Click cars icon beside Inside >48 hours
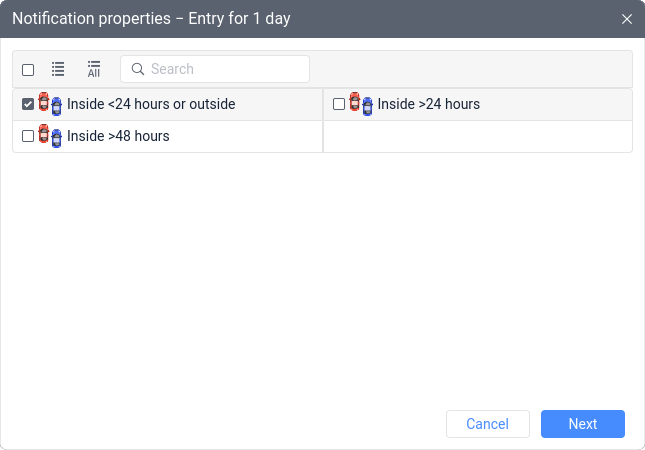This screenshot has width=645, height=450. [50, 136]
